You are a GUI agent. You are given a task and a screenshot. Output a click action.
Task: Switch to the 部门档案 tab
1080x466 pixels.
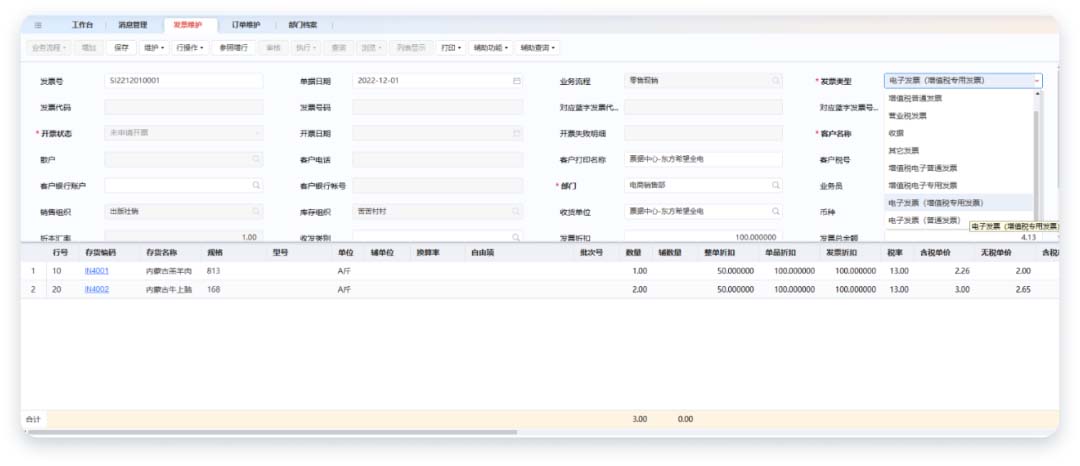click(303, 25)
